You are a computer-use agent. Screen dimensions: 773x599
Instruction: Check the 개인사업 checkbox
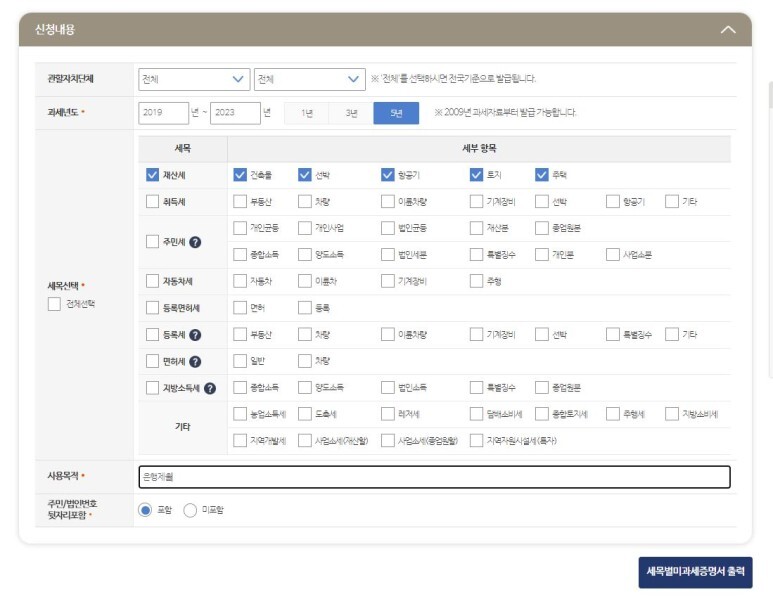click(x=305, y=228)
